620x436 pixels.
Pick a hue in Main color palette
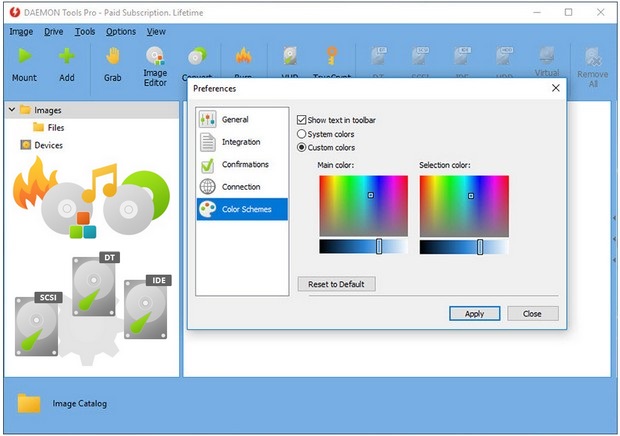[x=363, y=206]
